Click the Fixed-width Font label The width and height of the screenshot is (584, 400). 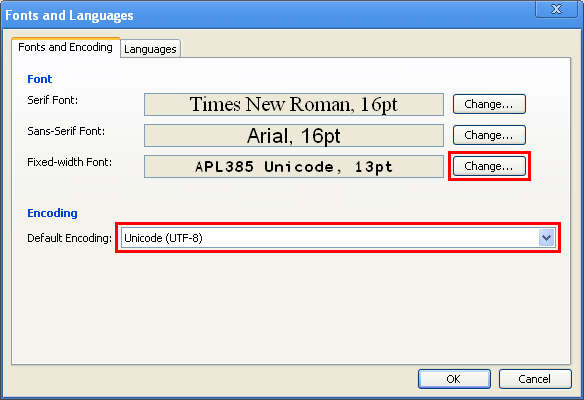[69, 162]
